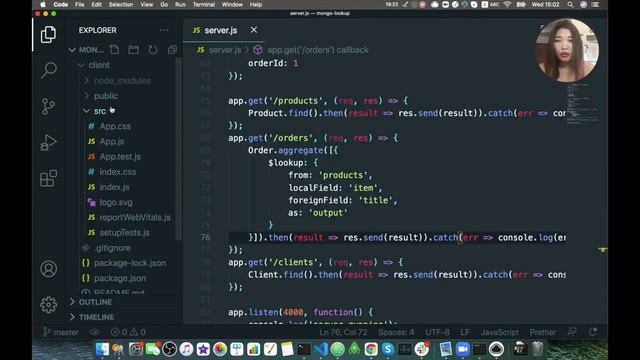
Task: Open App.css file
Action: [115, 126]
